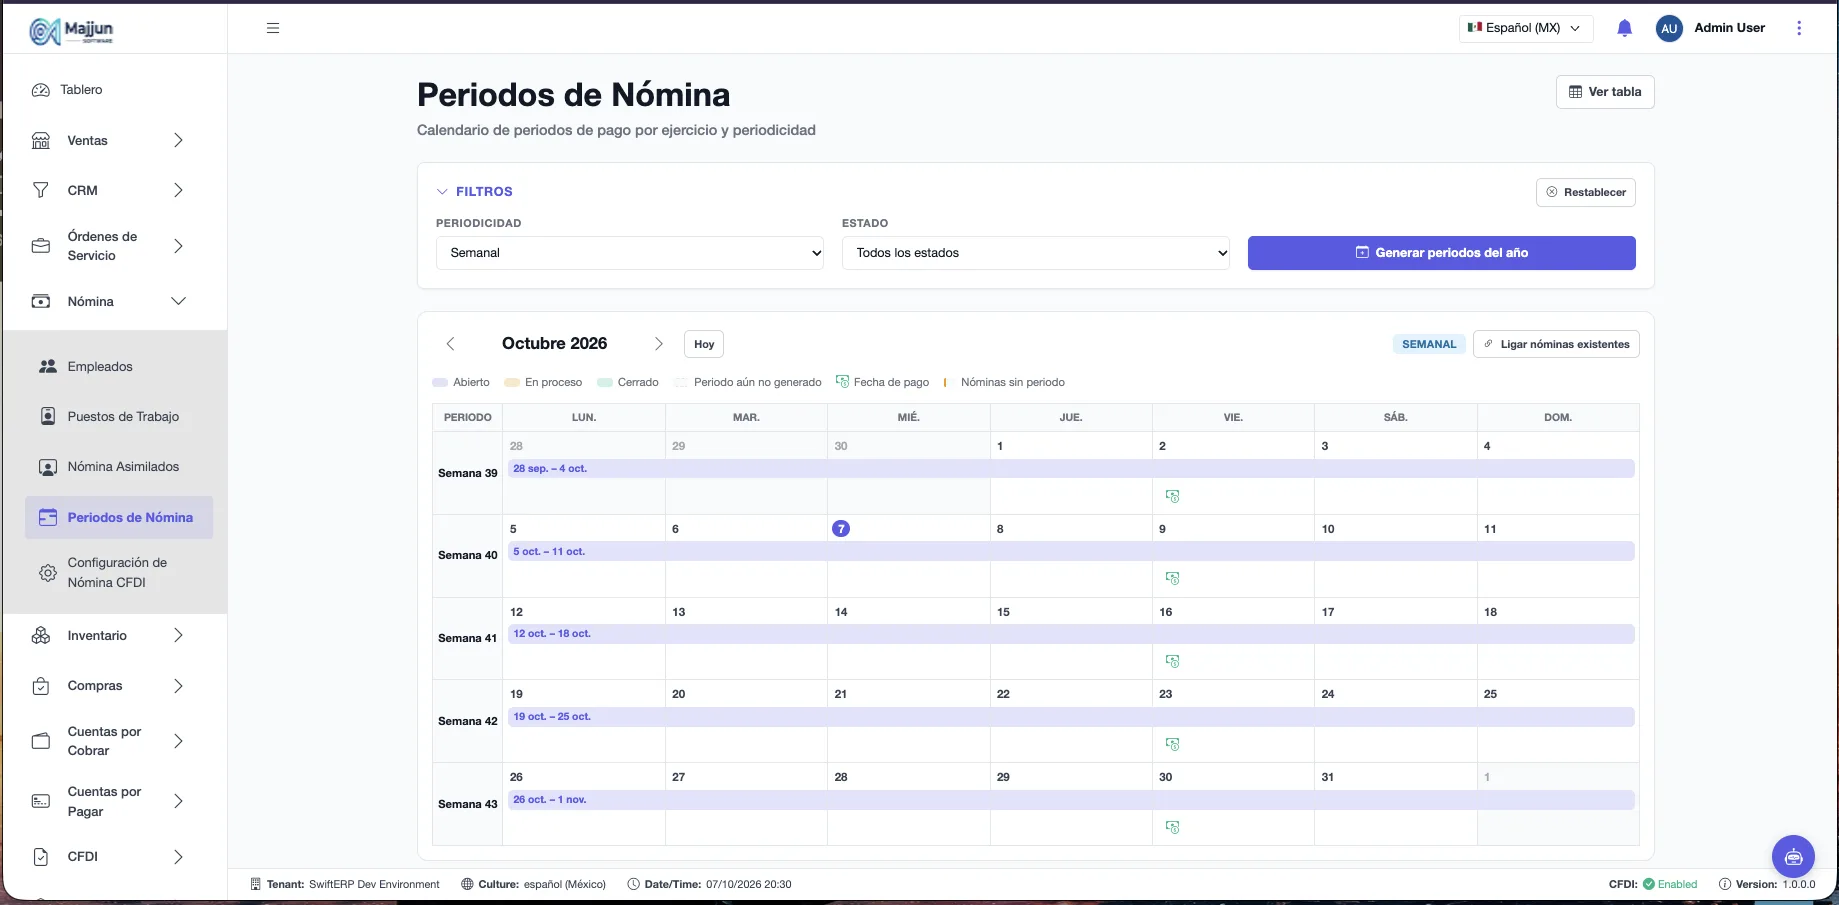Image resolution: width=1839 pixels, height=905 pixels.
Task: Click the Hoy button
Action: pyautogui.click(x=704, y=344)
